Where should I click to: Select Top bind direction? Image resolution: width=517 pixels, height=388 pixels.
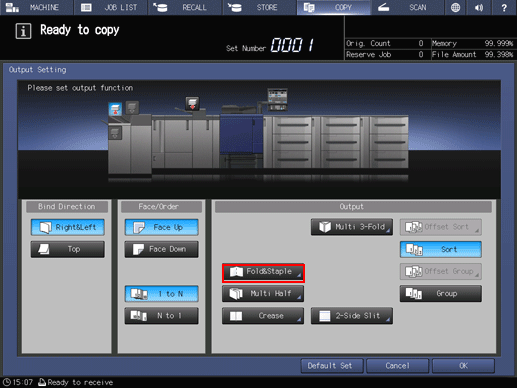pos(68,249)
